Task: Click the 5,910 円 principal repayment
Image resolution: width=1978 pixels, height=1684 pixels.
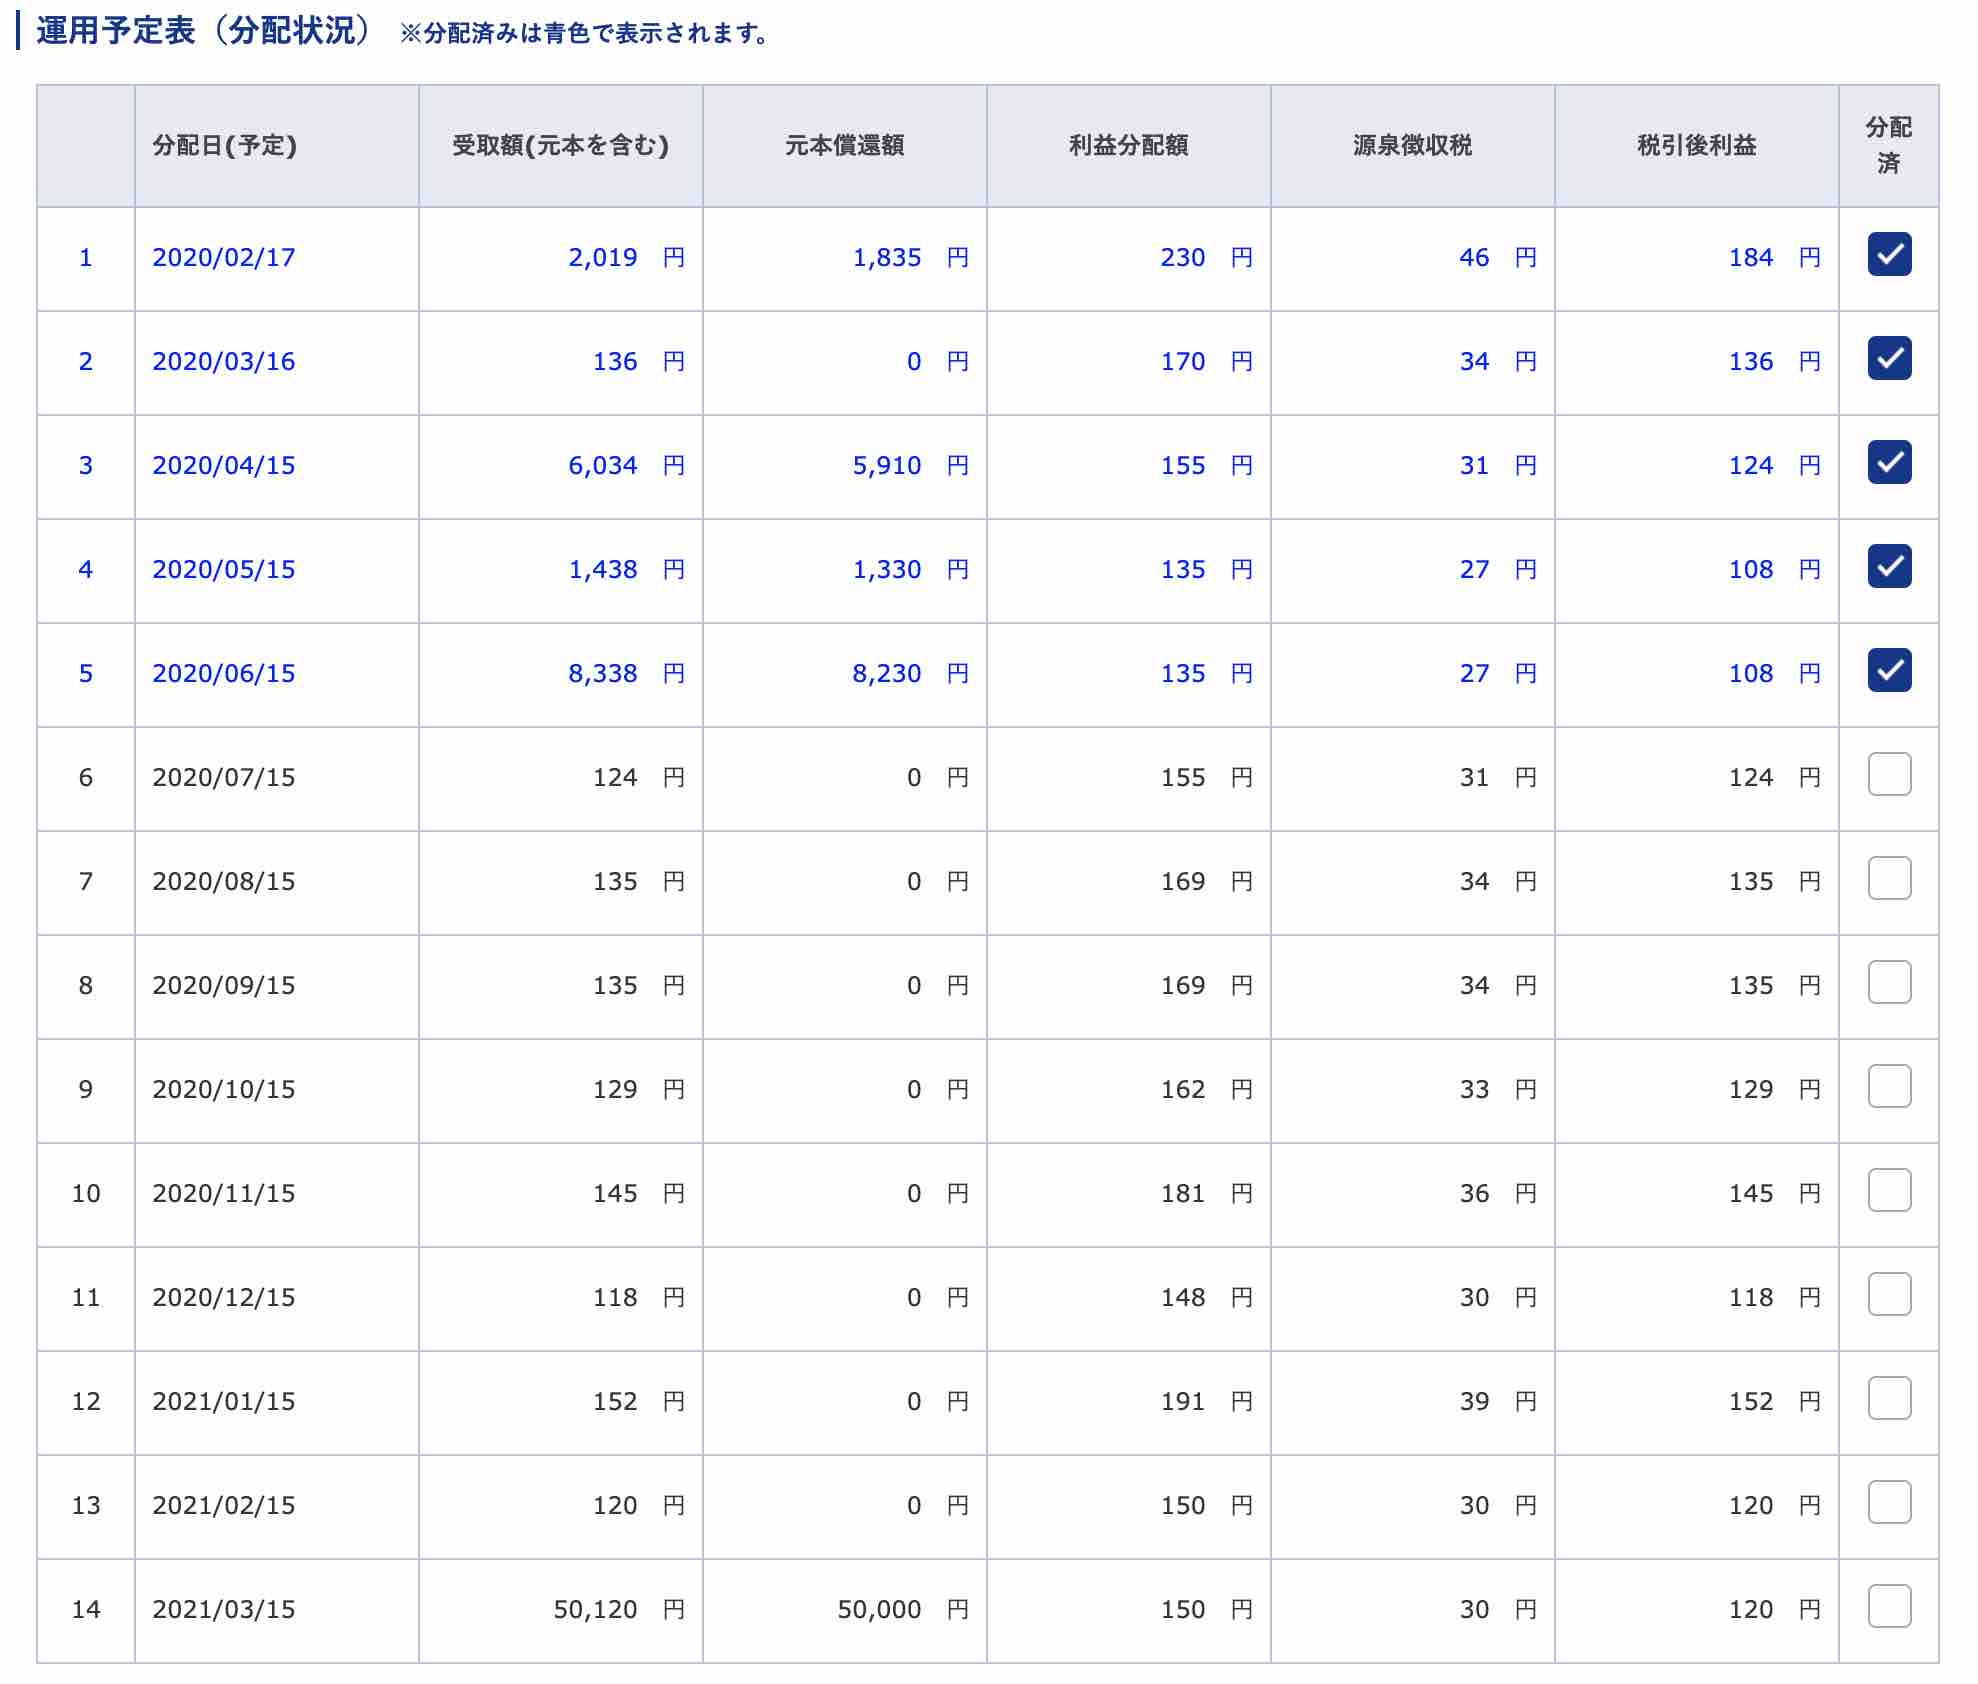Action: point(910,466)
